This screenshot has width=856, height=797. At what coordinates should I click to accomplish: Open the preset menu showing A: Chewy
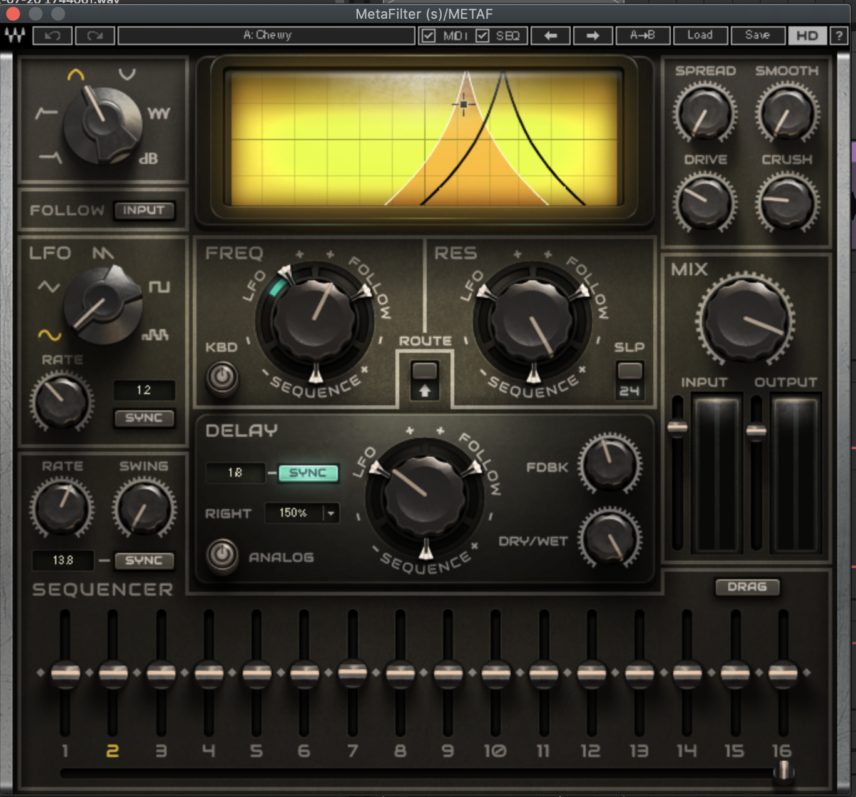(x=266, y=35)
